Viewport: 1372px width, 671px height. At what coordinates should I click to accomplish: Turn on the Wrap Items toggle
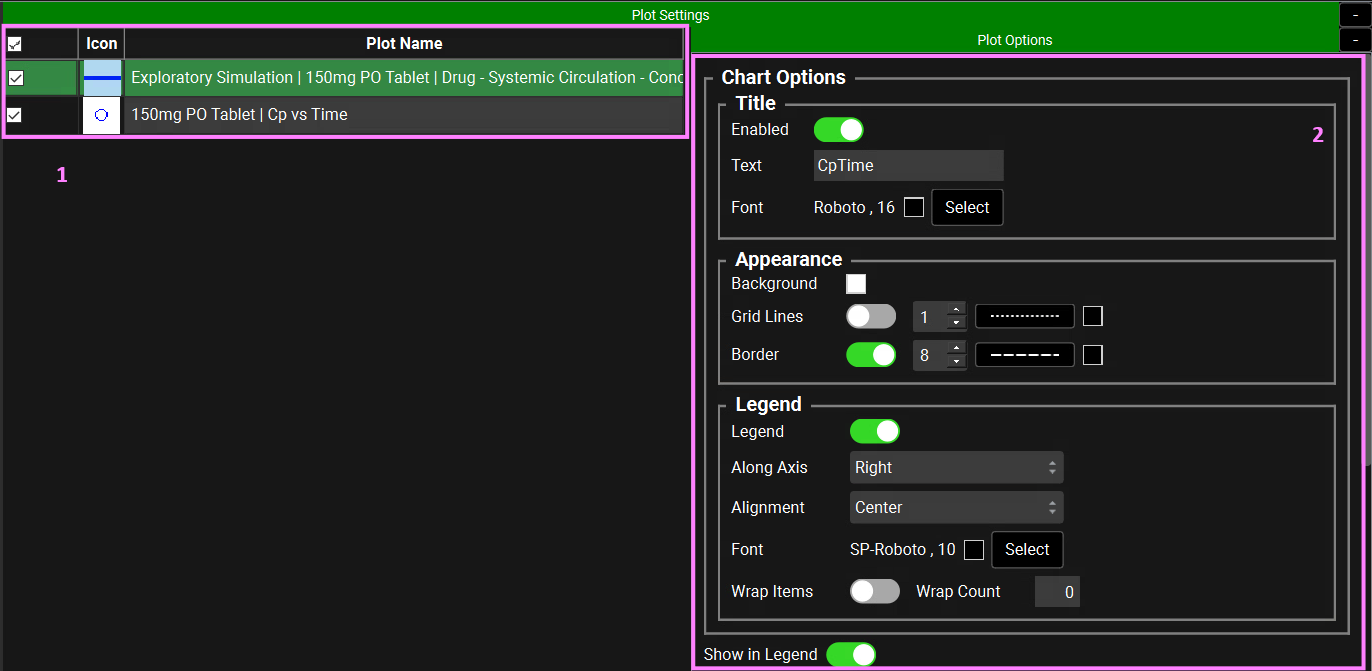(x=875, y=592)
